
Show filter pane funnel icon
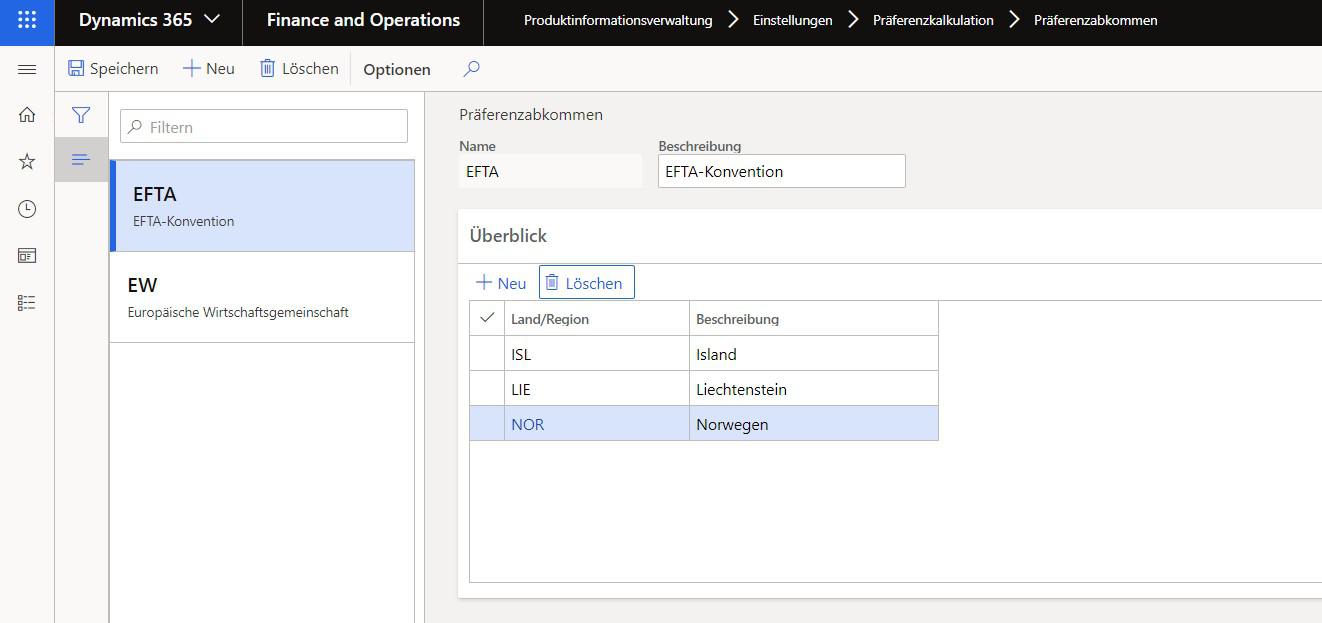click(x=81, y=116)
